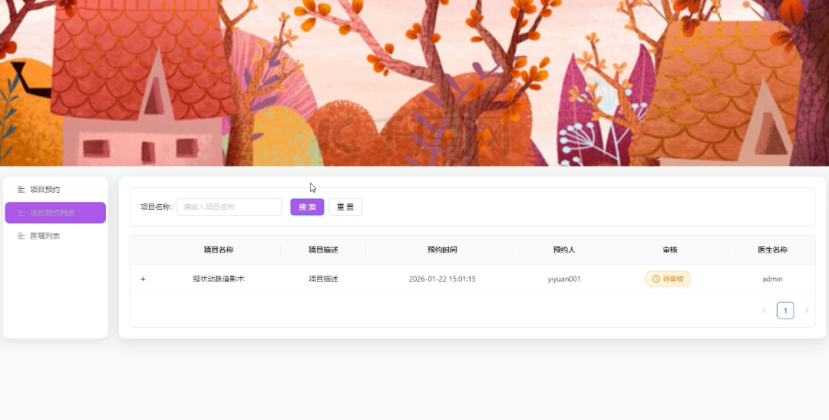Open the 项目预约 sidebar menu item

pyautogui.click(x=55, y=189)
